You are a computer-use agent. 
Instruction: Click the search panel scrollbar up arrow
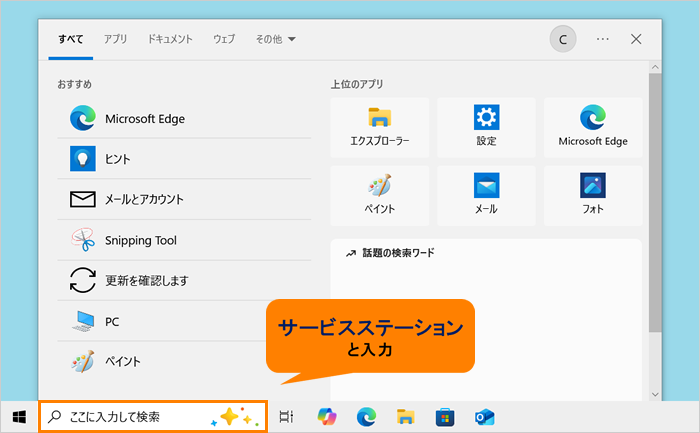(655, 67)
